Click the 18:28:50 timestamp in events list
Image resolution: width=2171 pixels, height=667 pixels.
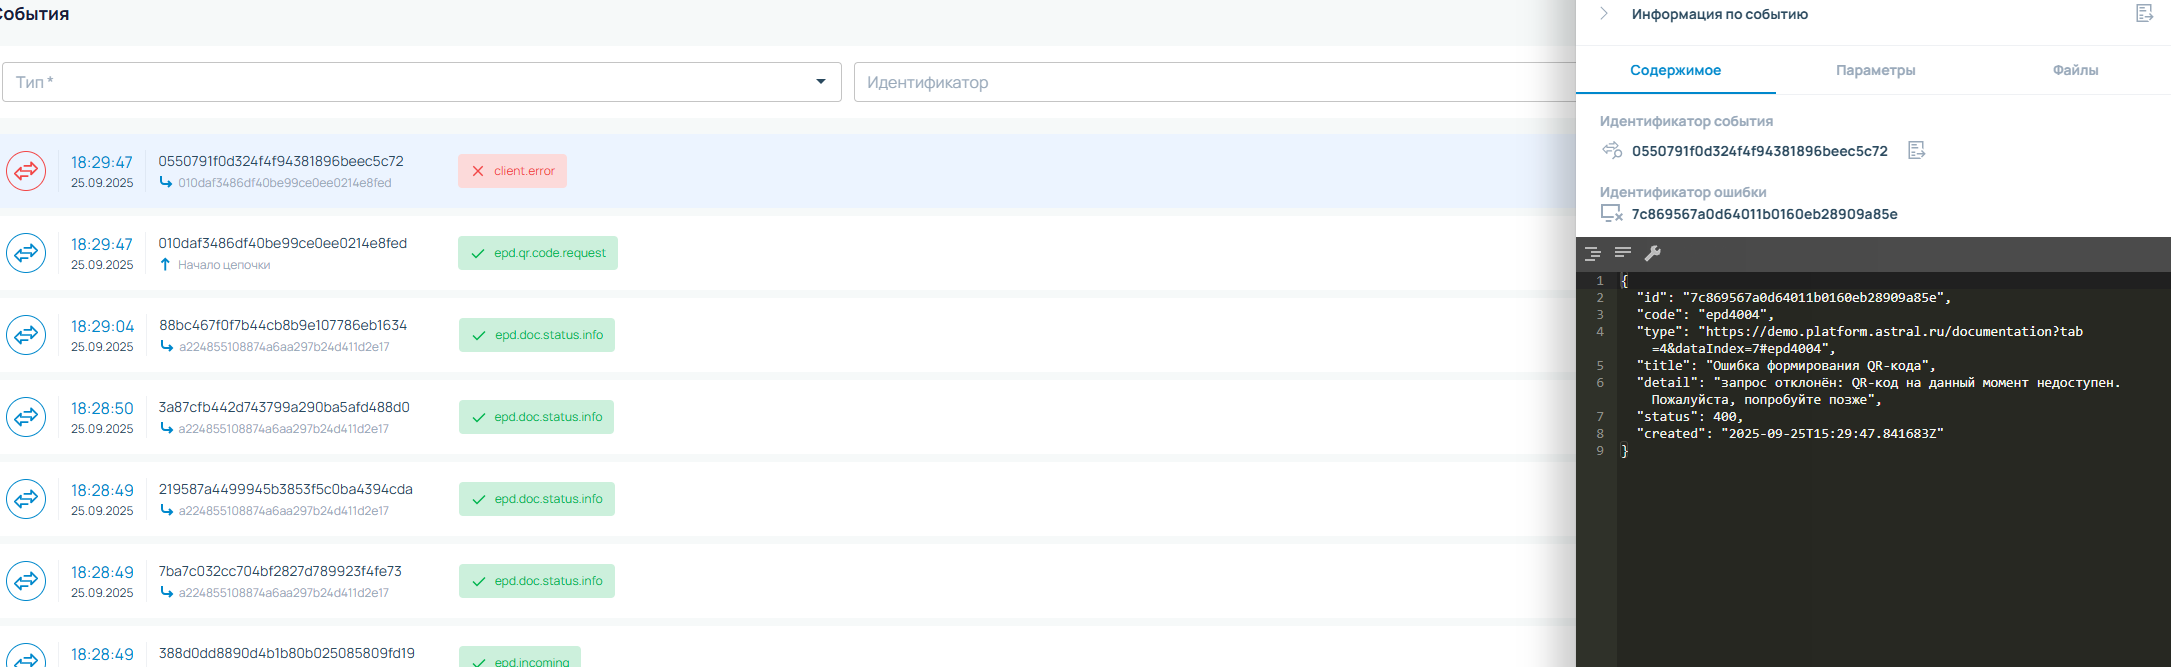102,408
